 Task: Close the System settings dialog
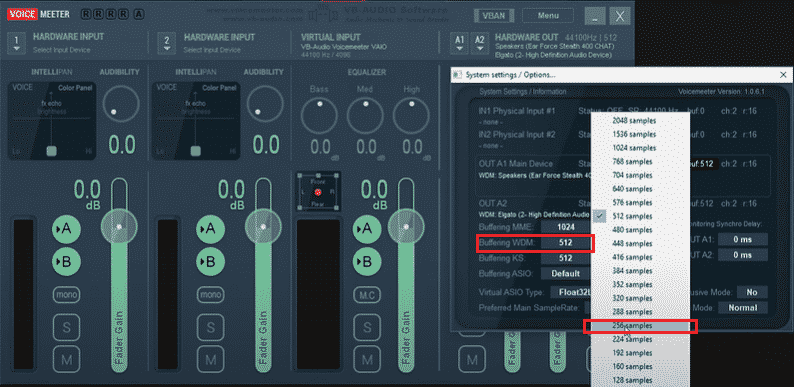pos(783,74)
